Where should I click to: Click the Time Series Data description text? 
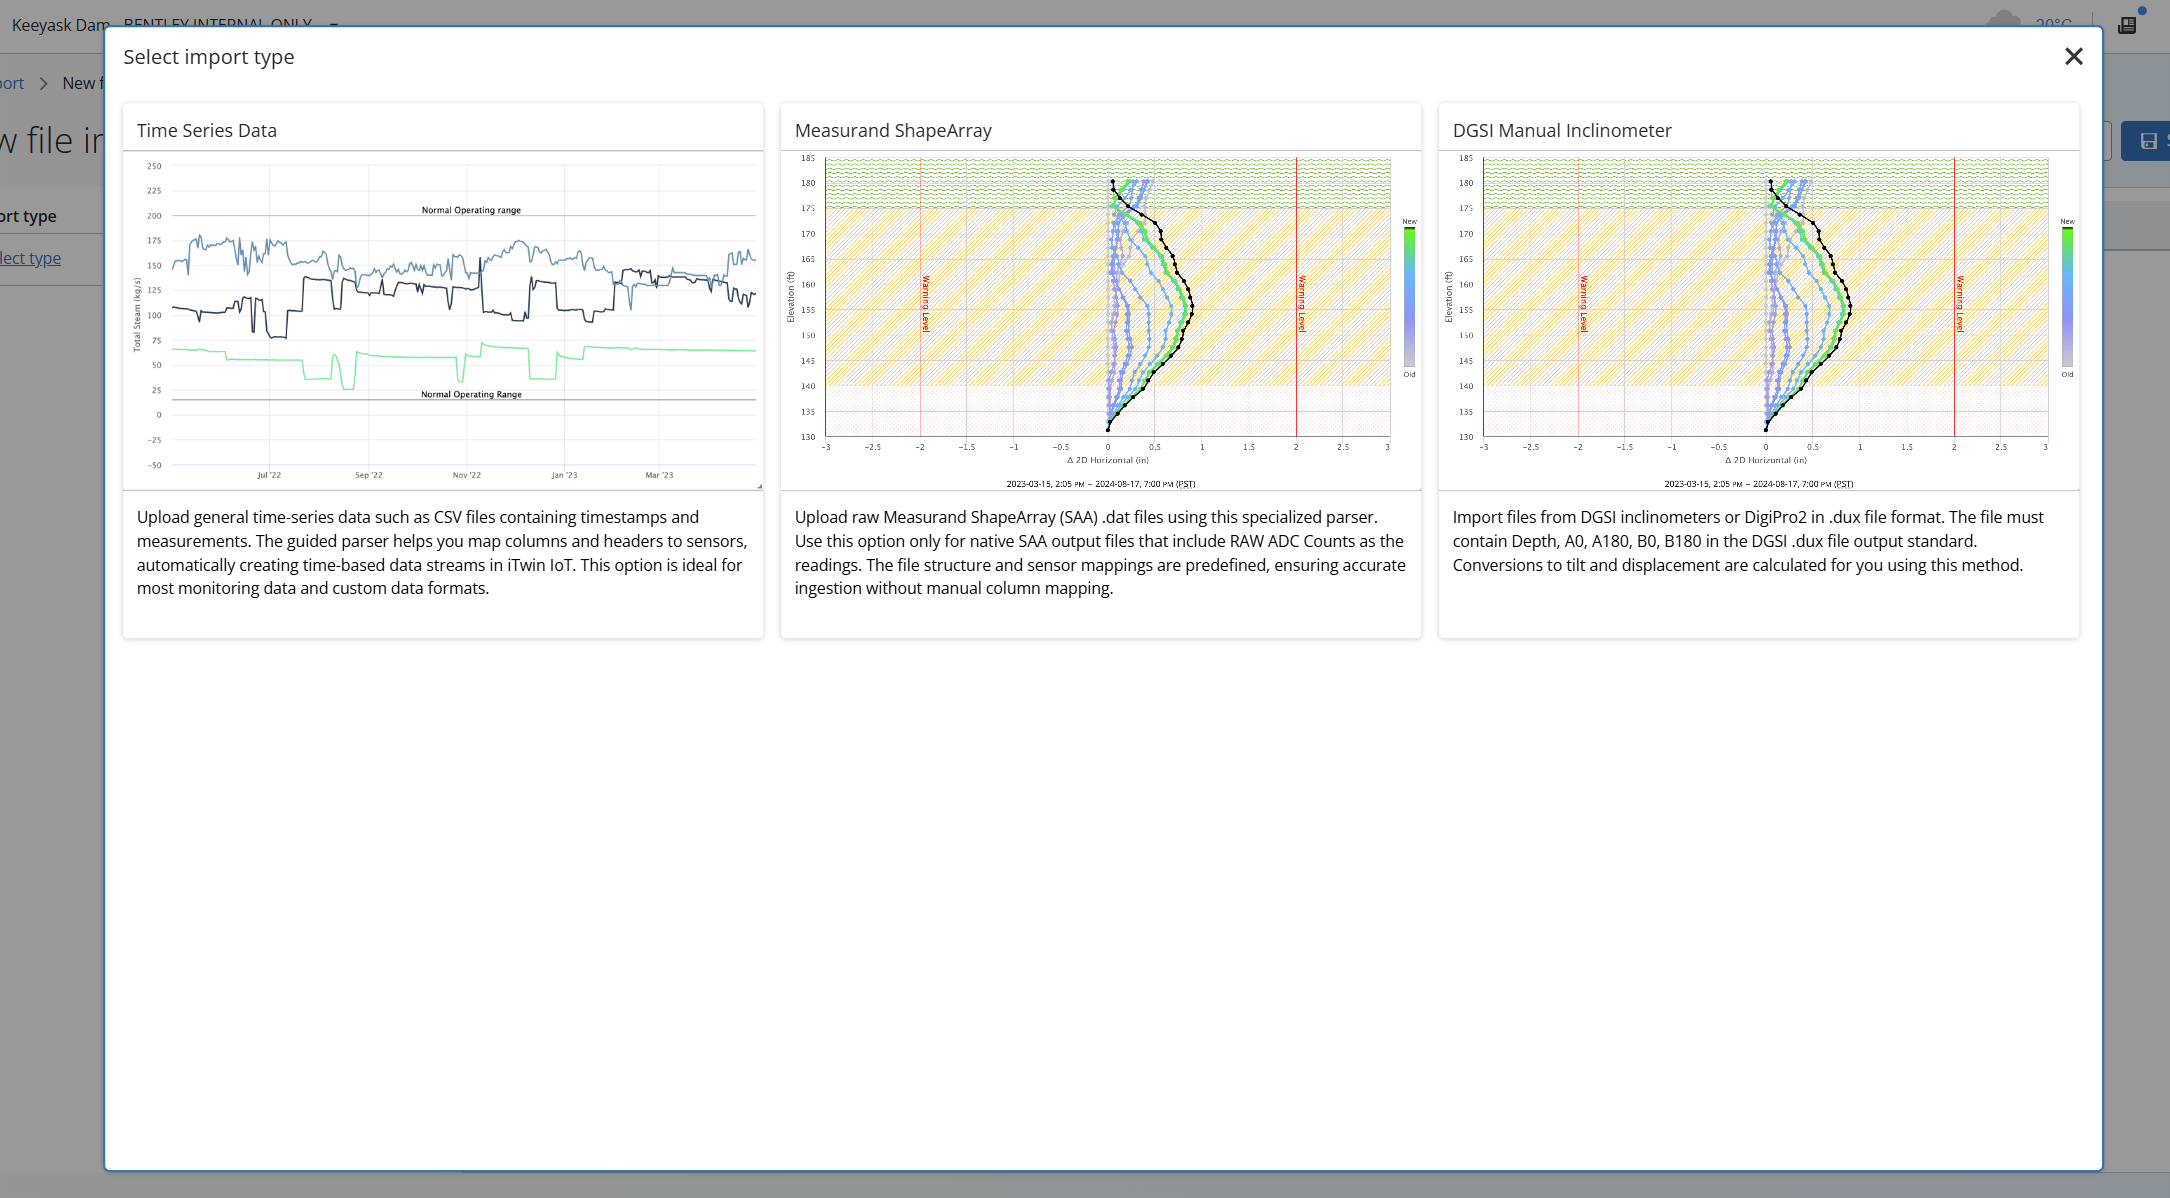(442, 553)
